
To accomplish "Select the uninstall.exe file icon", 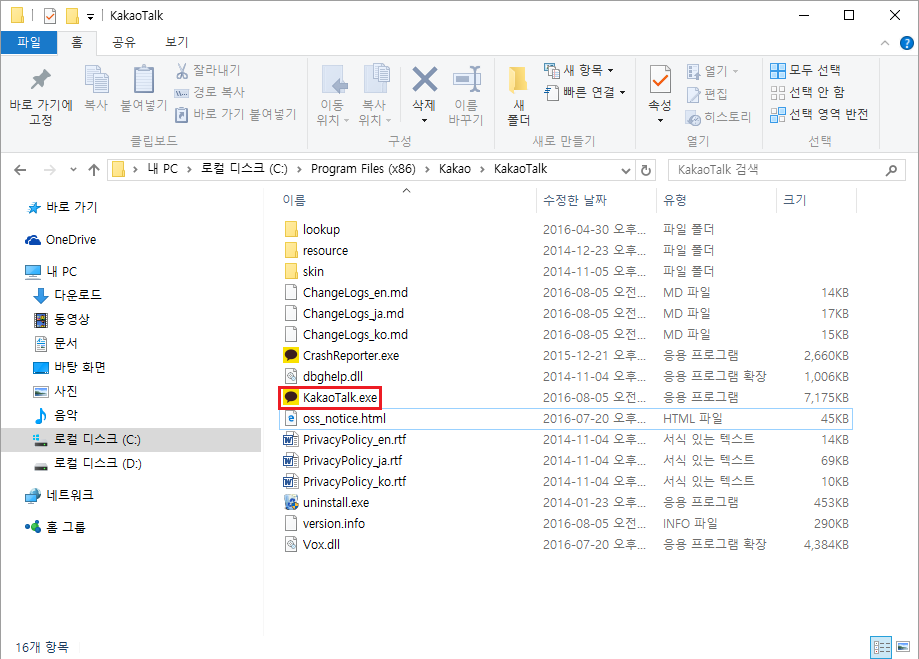I will point(291,502).
